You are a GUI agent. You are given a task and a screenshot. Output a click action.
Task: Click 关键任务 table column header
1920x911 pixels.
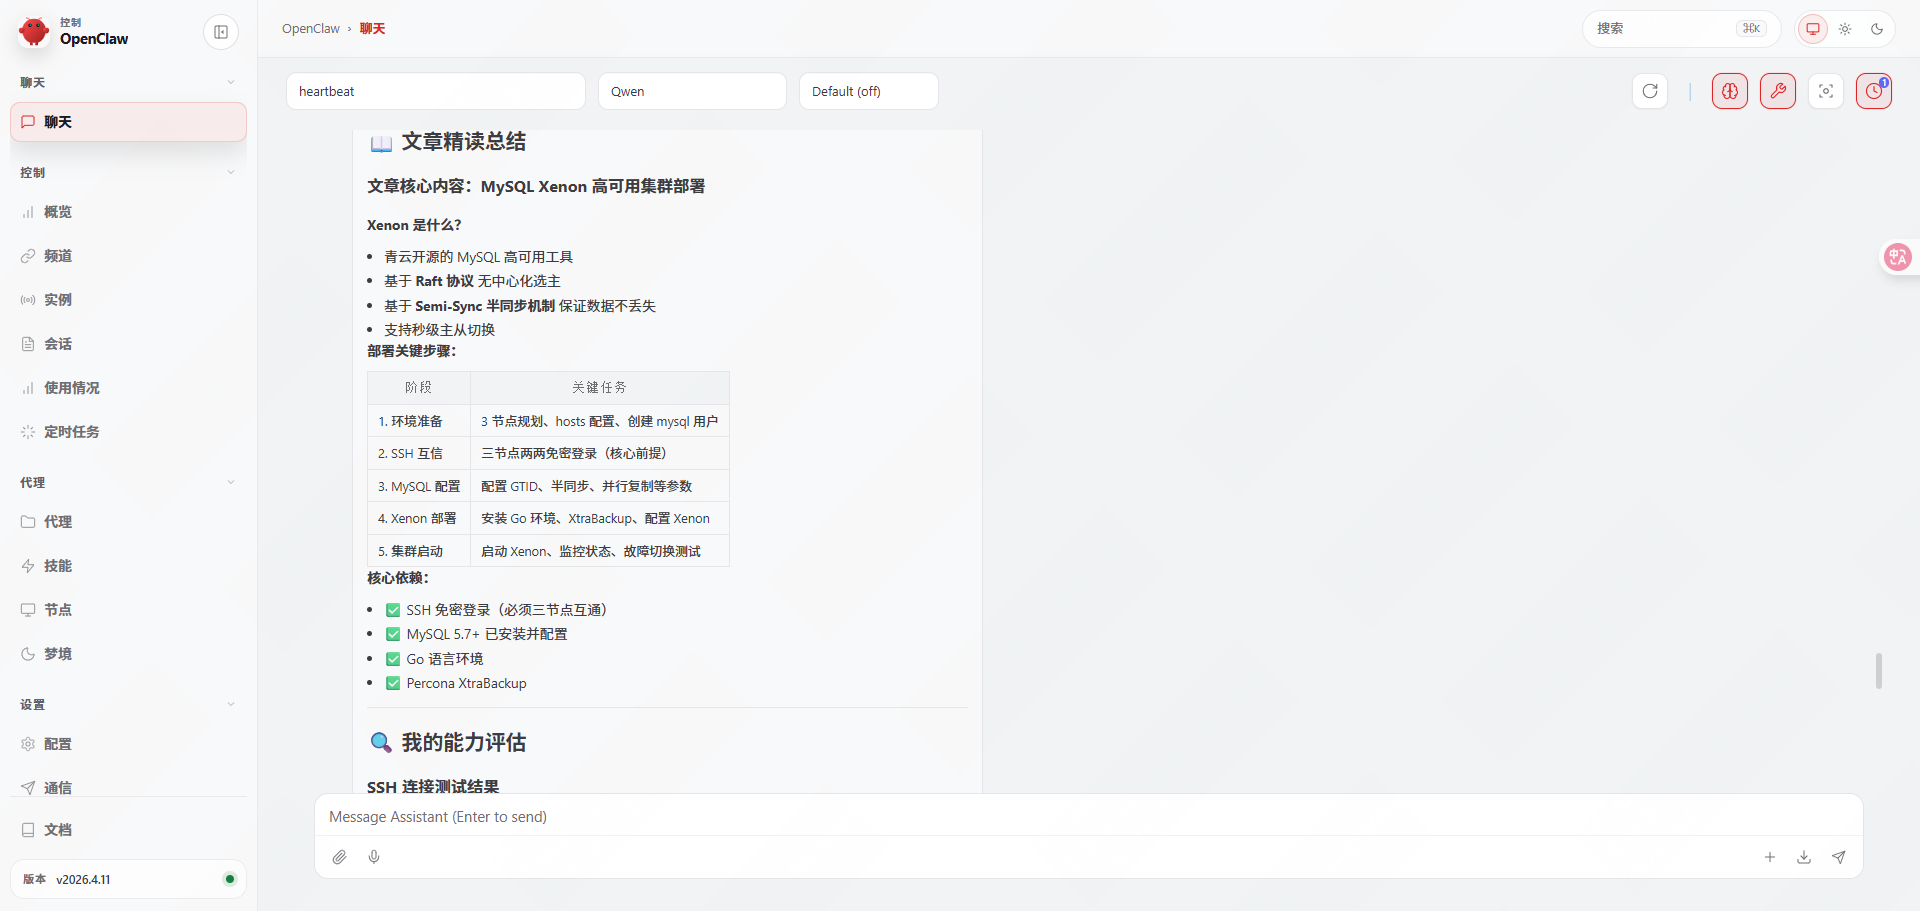click(600, 387)
